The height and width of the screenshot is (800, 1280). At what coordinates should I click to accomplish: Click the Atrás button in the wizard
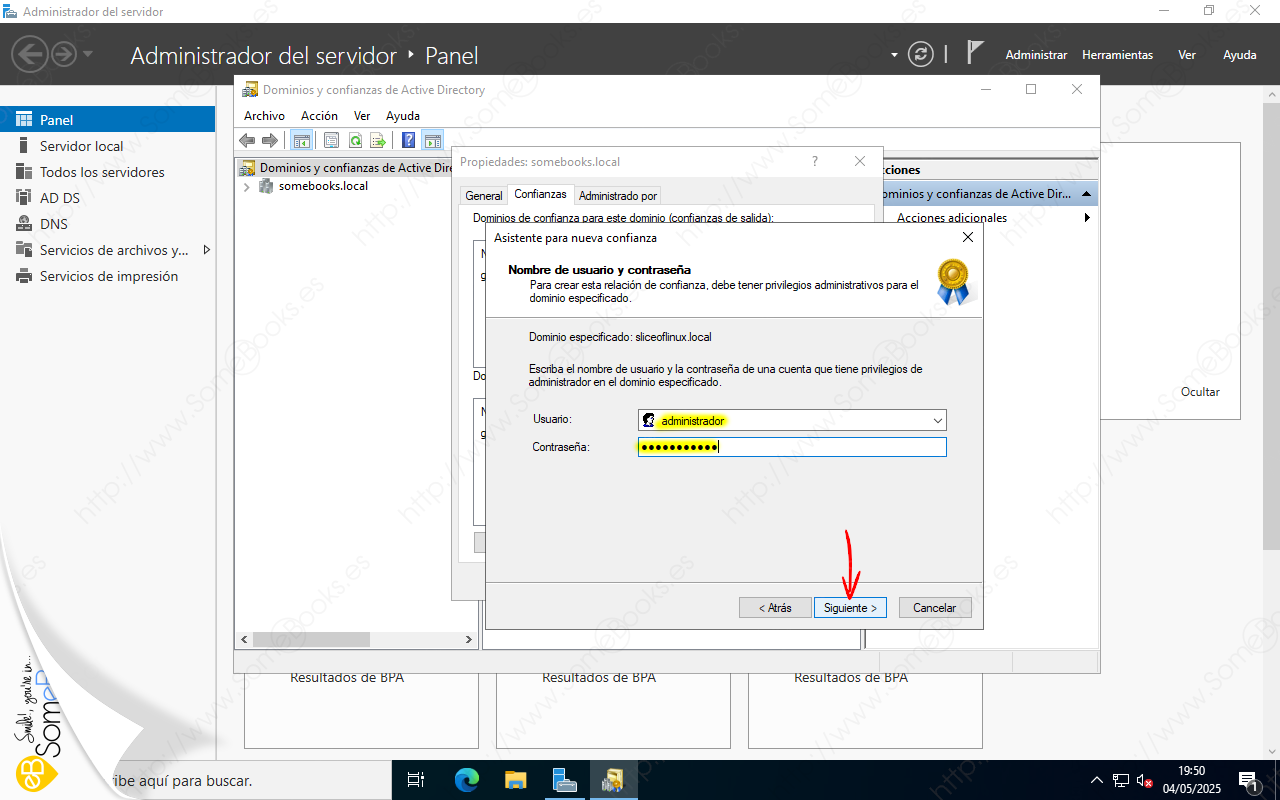[775, 608]
